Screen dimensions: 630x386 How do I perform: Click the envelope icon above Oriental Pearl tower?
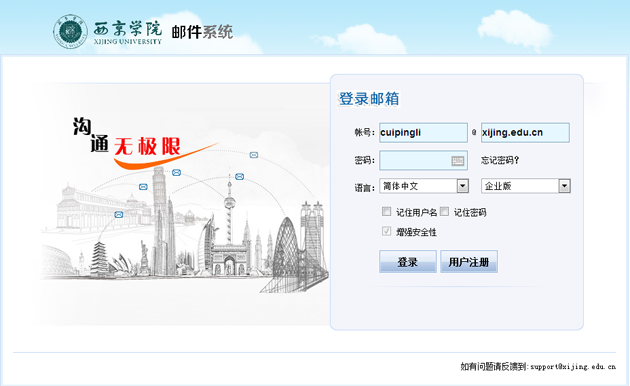[239, 176]
